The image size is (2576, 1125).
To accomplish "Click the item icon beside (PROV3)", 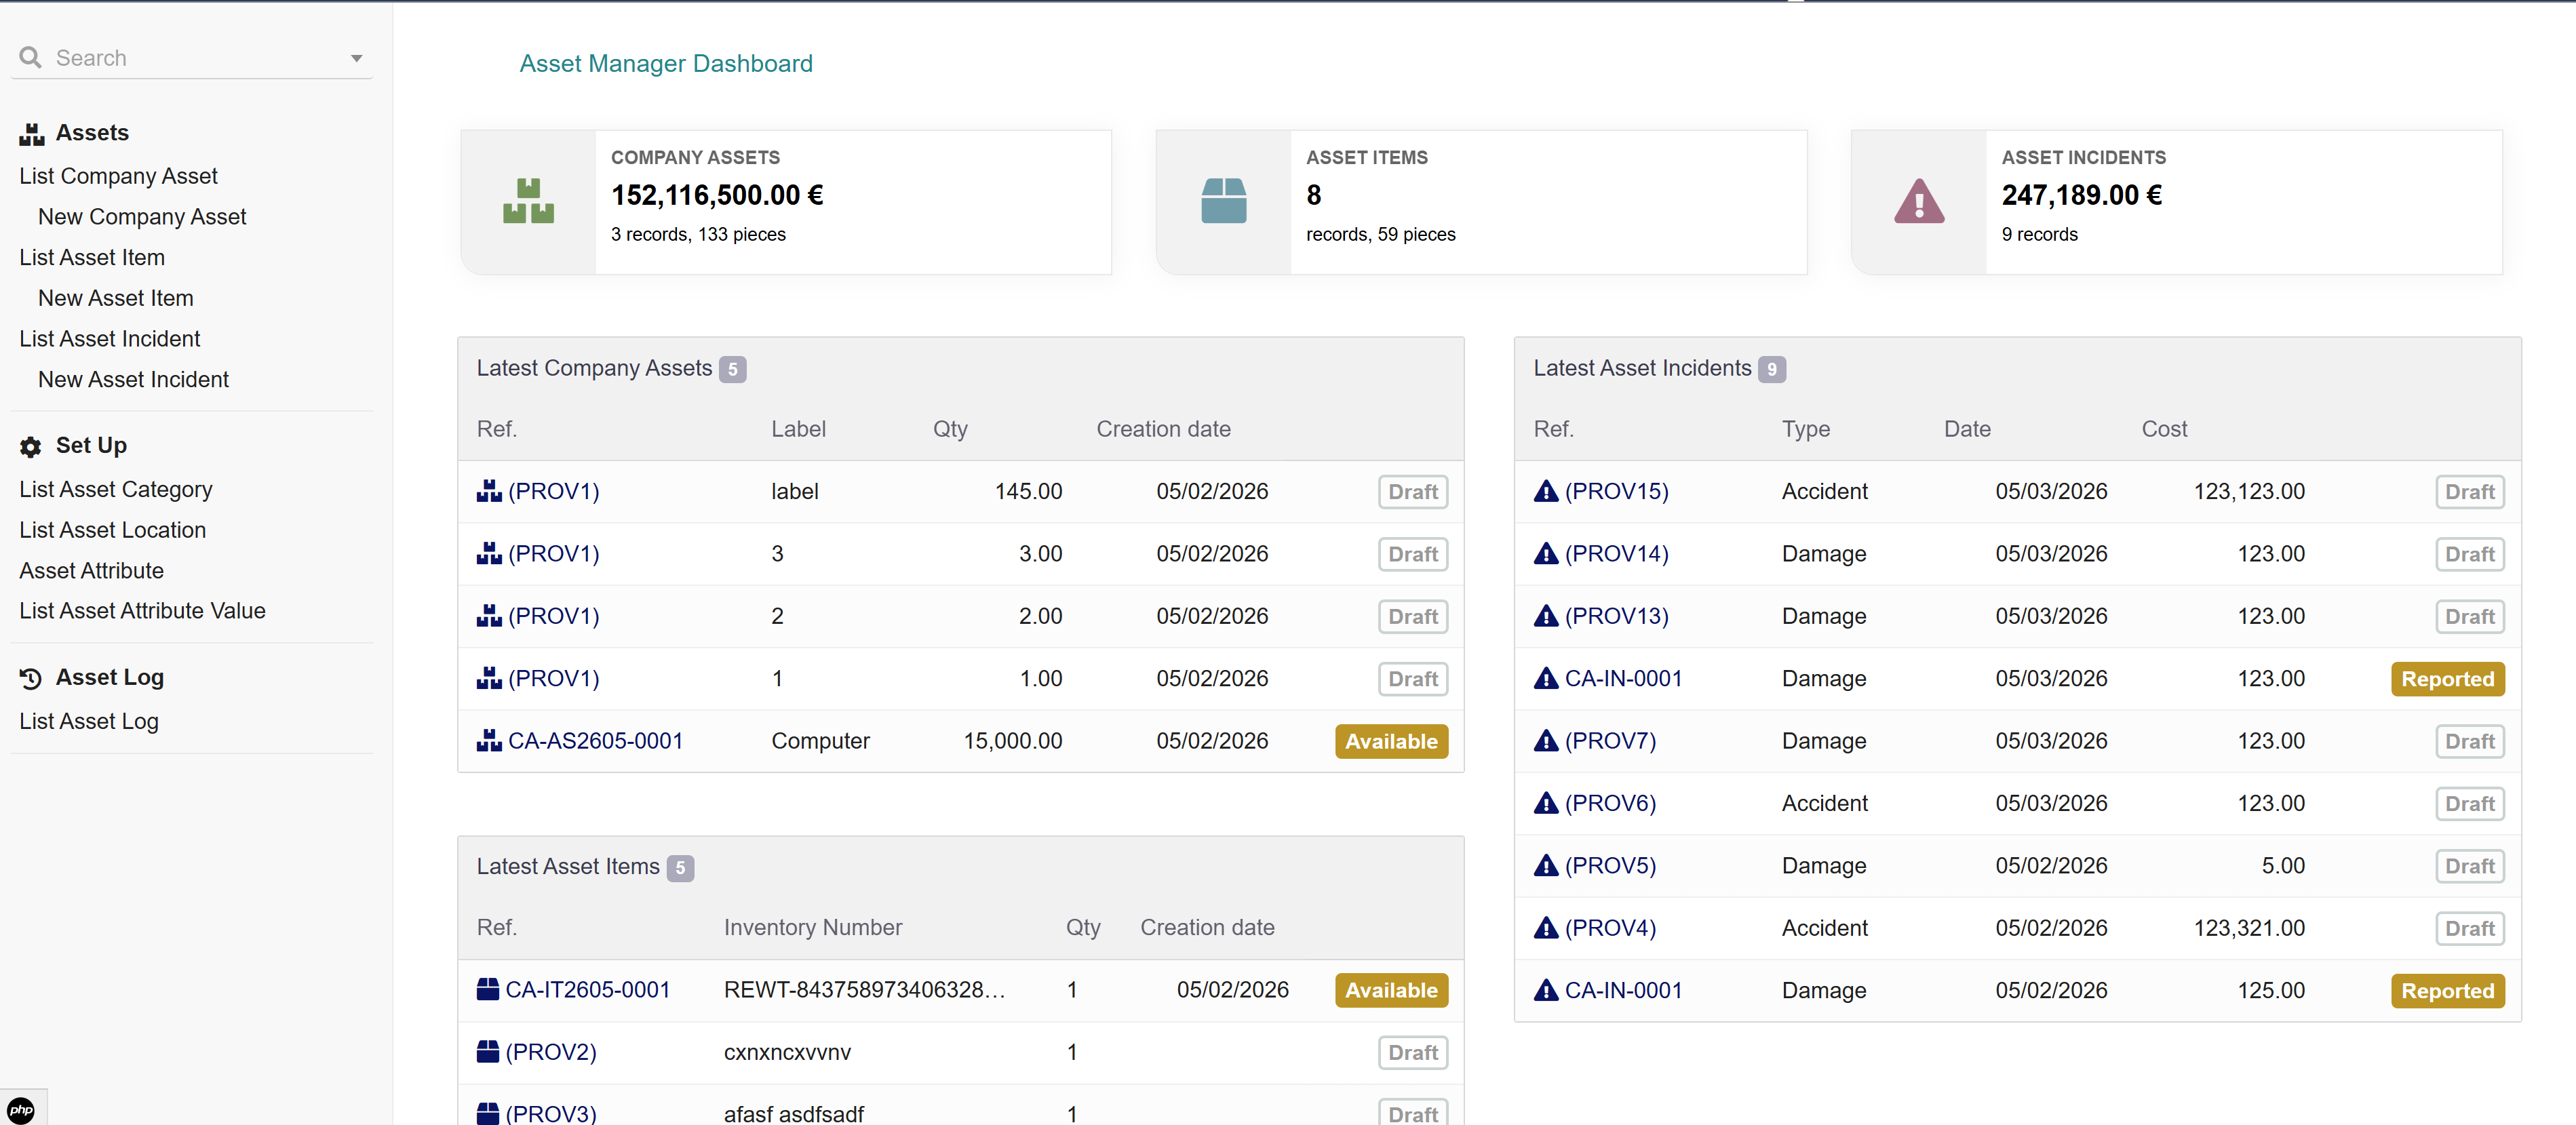I will (488, 1113).
